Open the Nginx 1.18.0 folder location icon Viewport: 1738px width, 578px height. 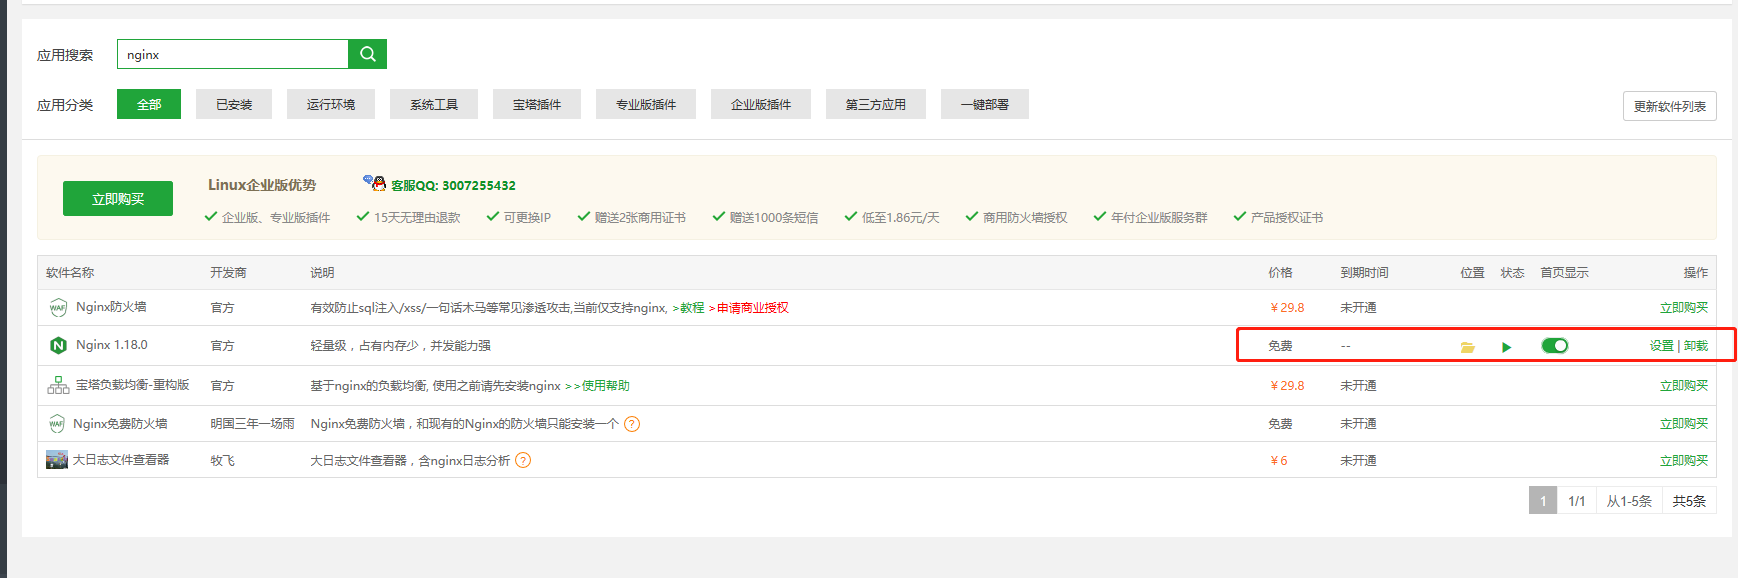(x=1468, y=347)
